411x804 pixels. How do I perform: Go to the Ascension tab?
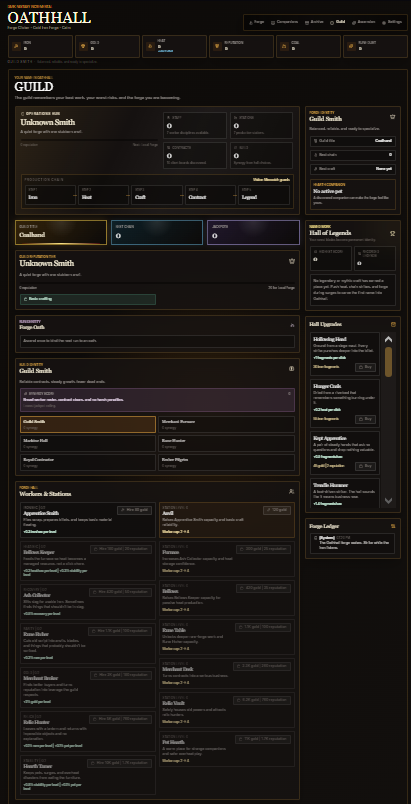(364, 23)
